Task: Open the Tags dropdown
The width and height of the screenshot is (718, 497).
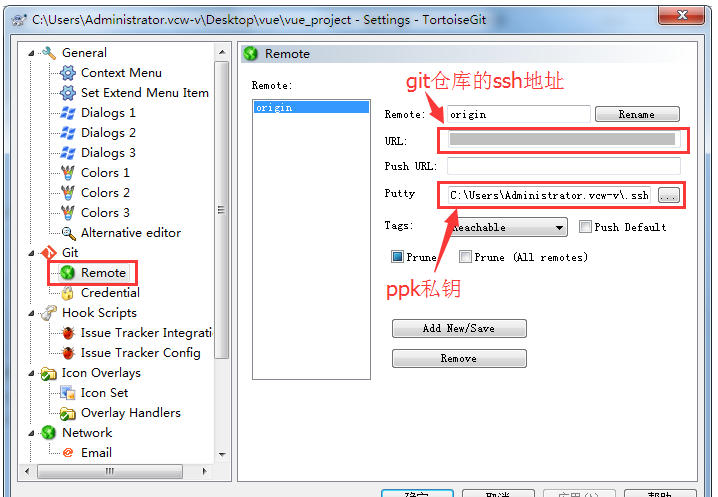Action: click(x=507, y=227)
